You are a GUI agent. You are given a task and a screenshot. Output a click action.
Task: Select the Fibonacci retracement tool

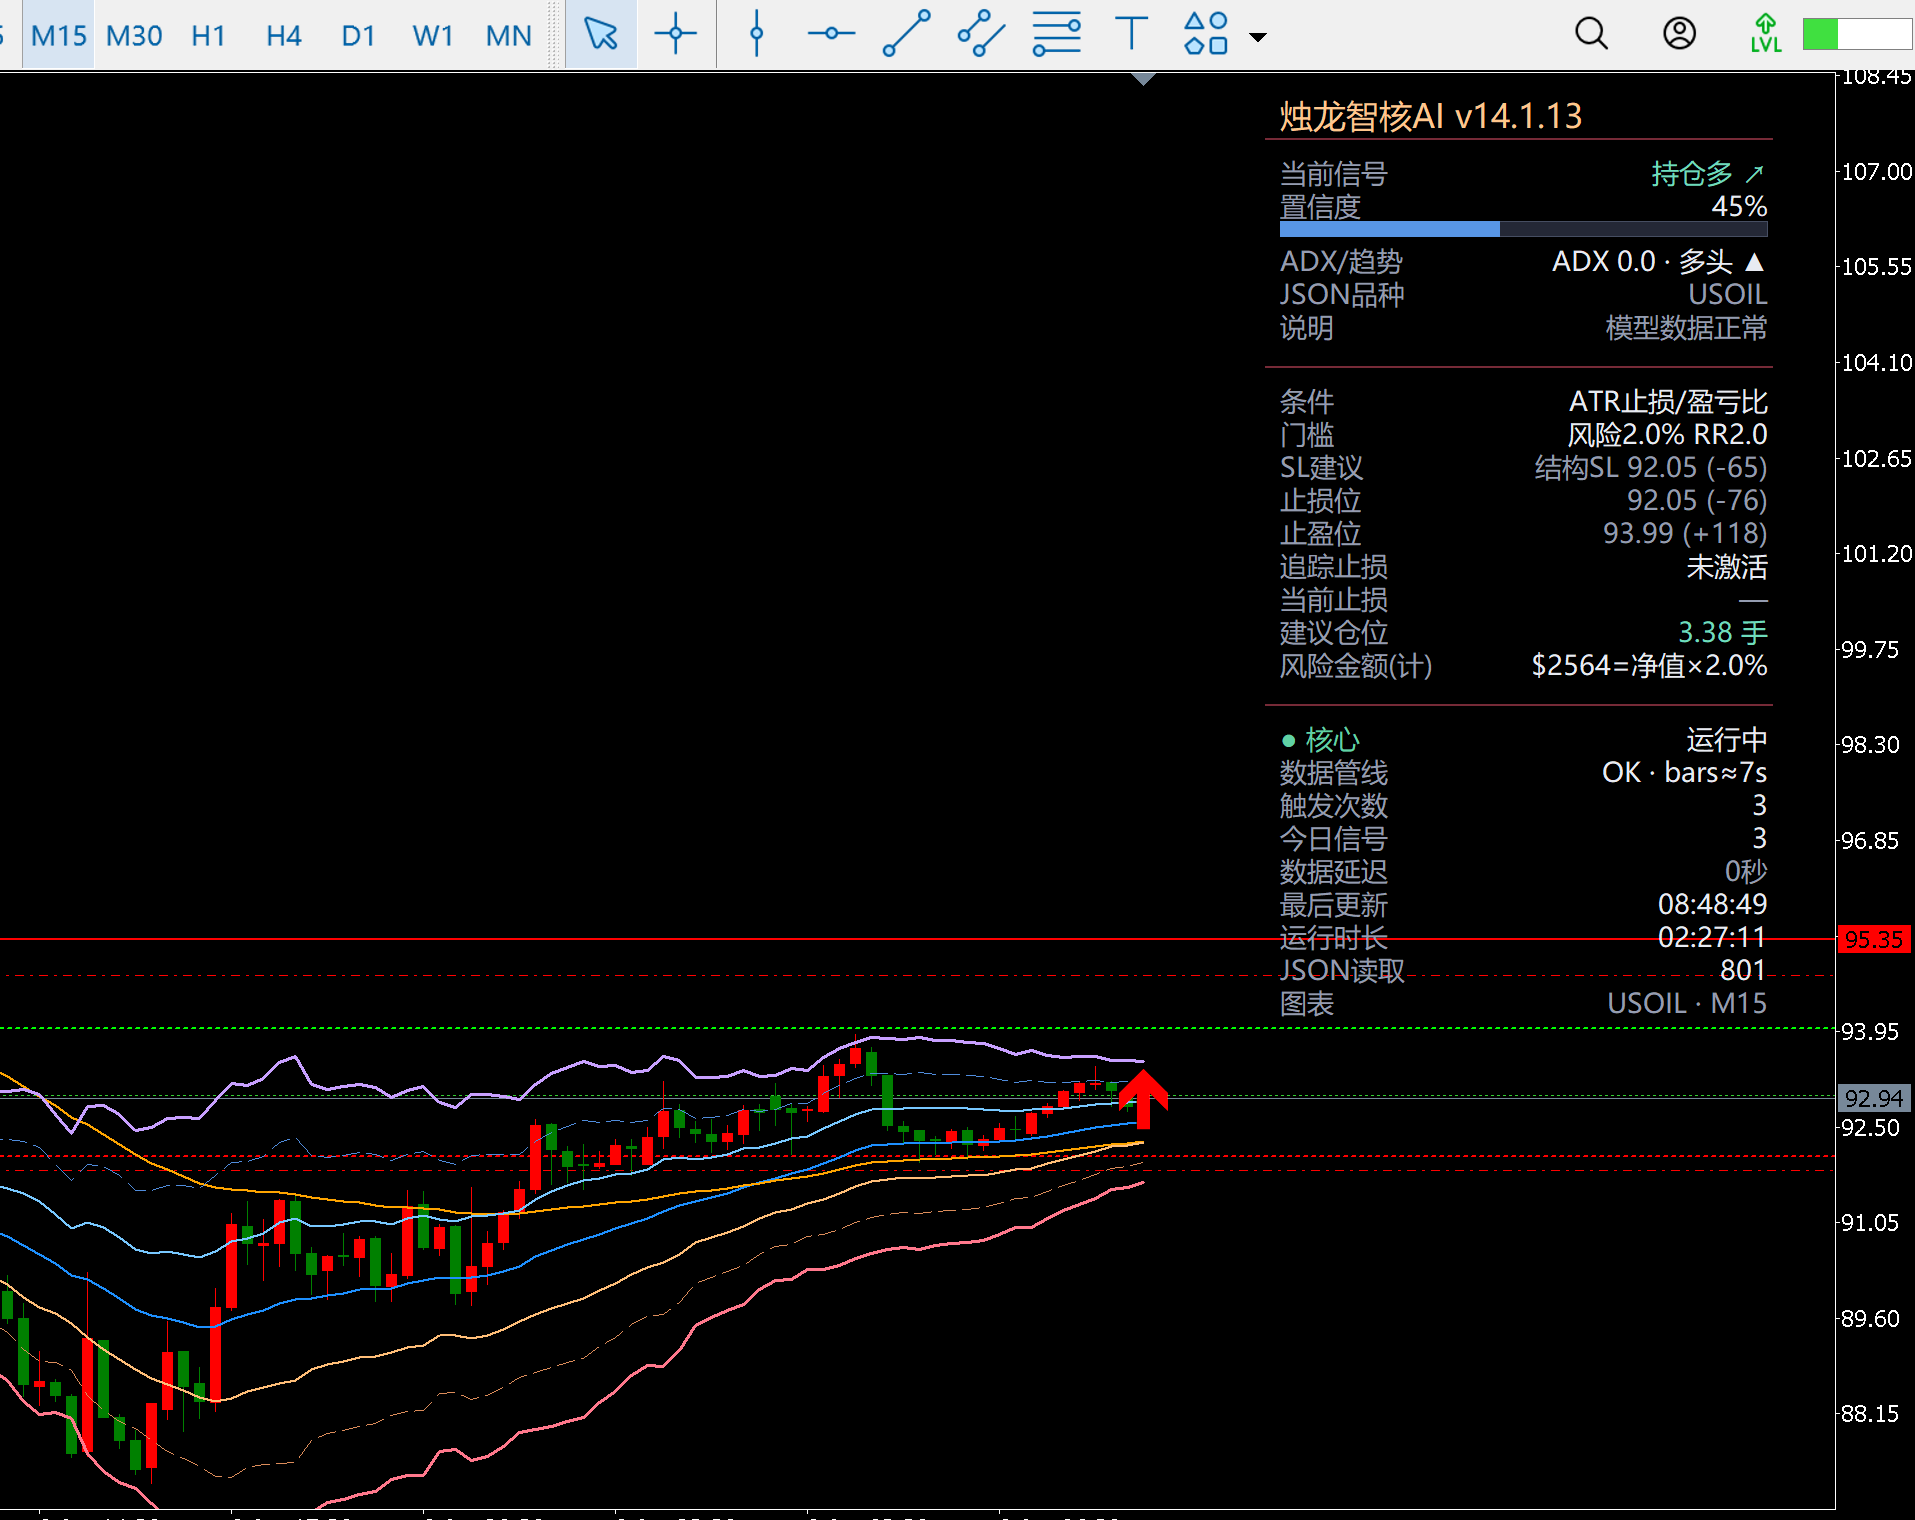(1057, 34)
